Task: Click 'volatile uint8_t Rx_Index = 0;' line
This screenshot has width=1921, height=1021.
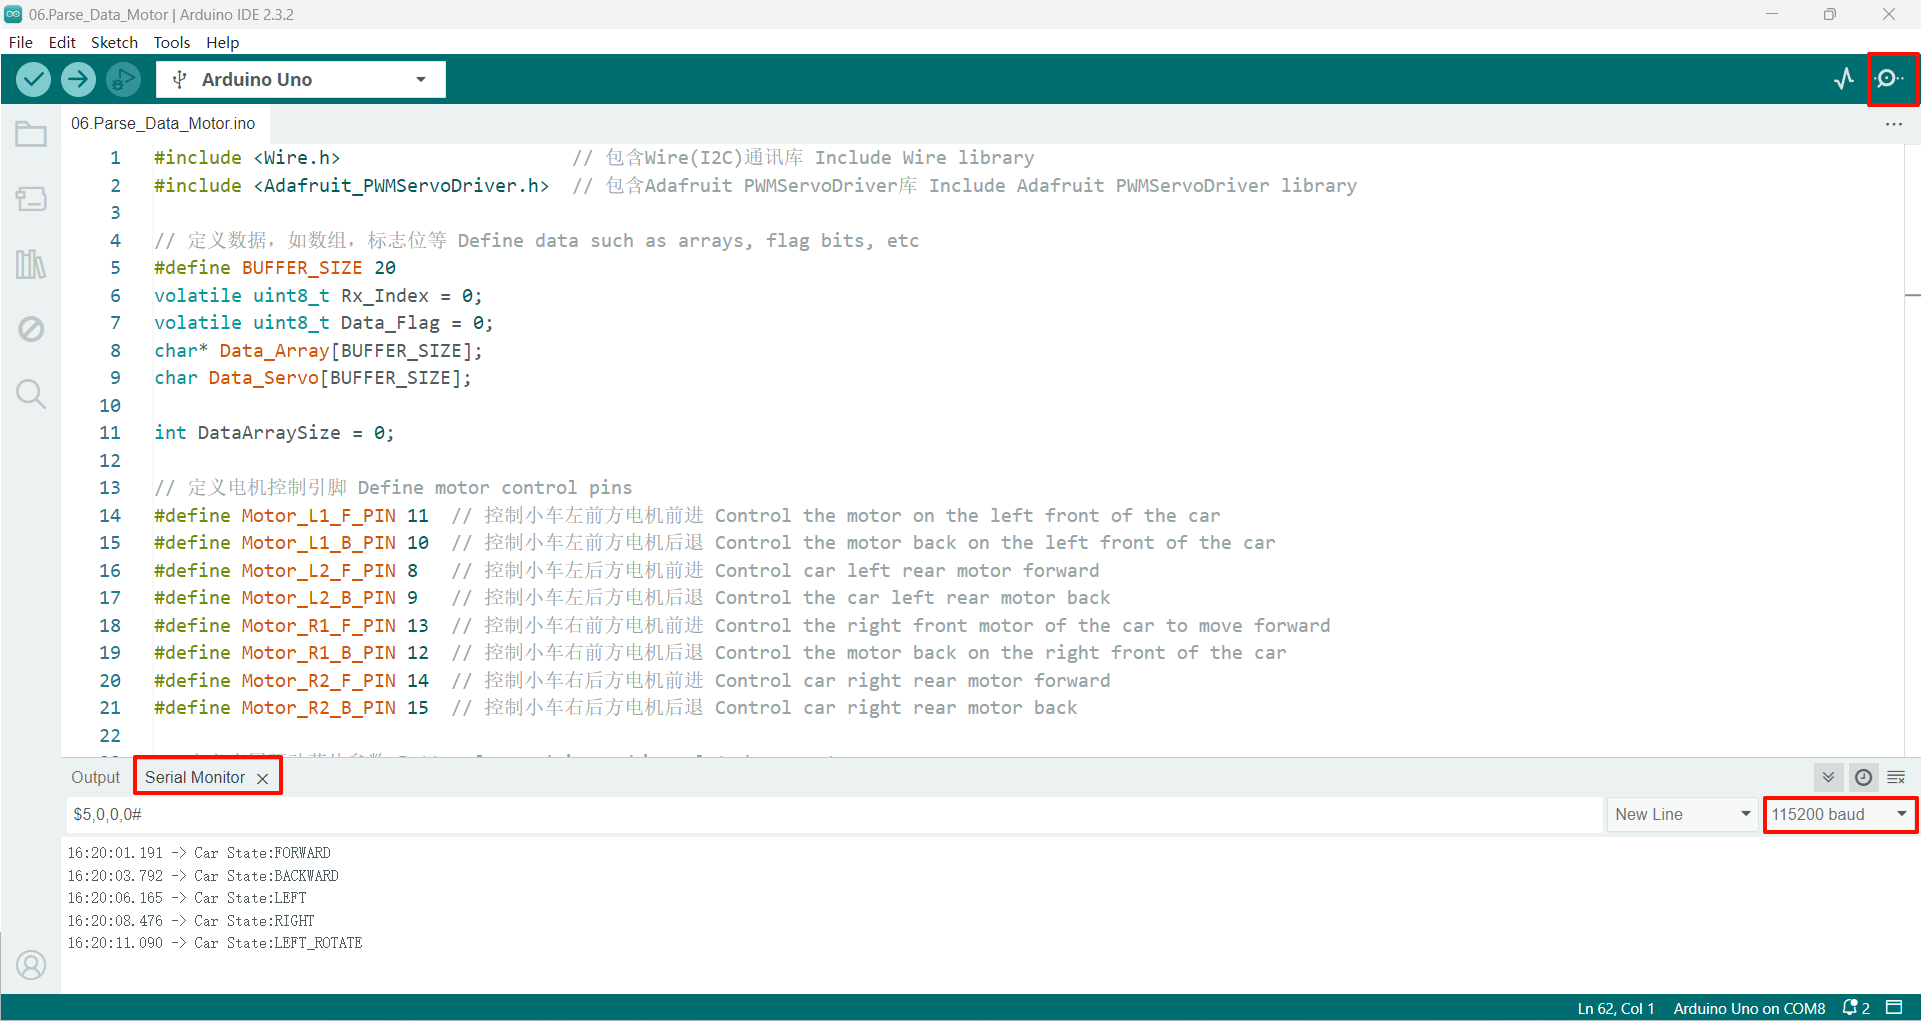Action: pyautogui.click(x=318, y=295)
